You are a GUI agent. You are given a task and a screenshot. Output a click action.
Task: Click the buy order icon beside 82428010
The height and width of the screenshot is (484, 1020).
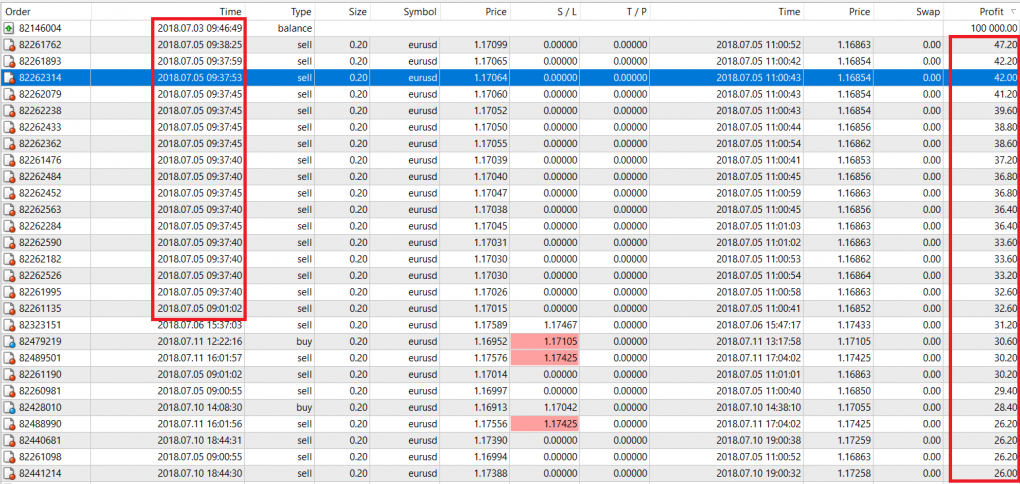coord(8,407)
